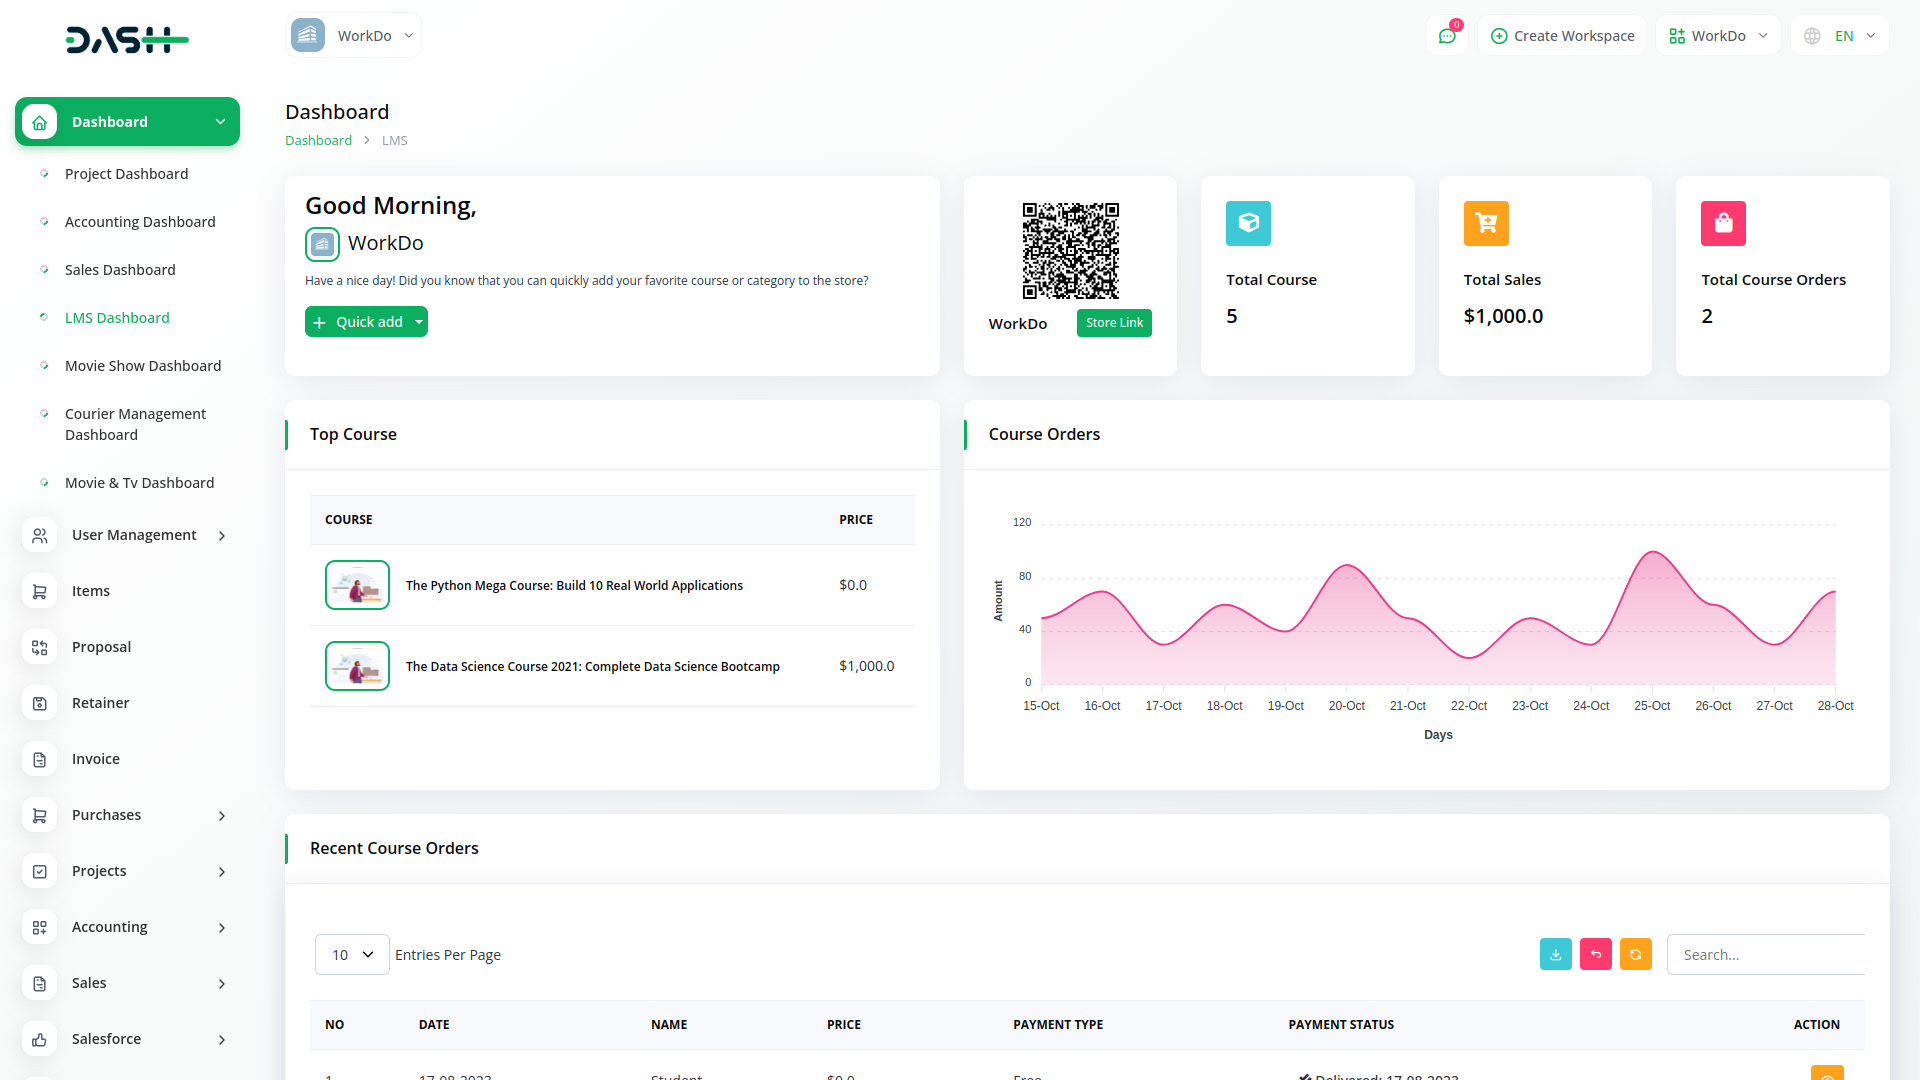Open the Quick add dropdown arrow
This screenshot has height=1080, width=1920.
point(419,322)
